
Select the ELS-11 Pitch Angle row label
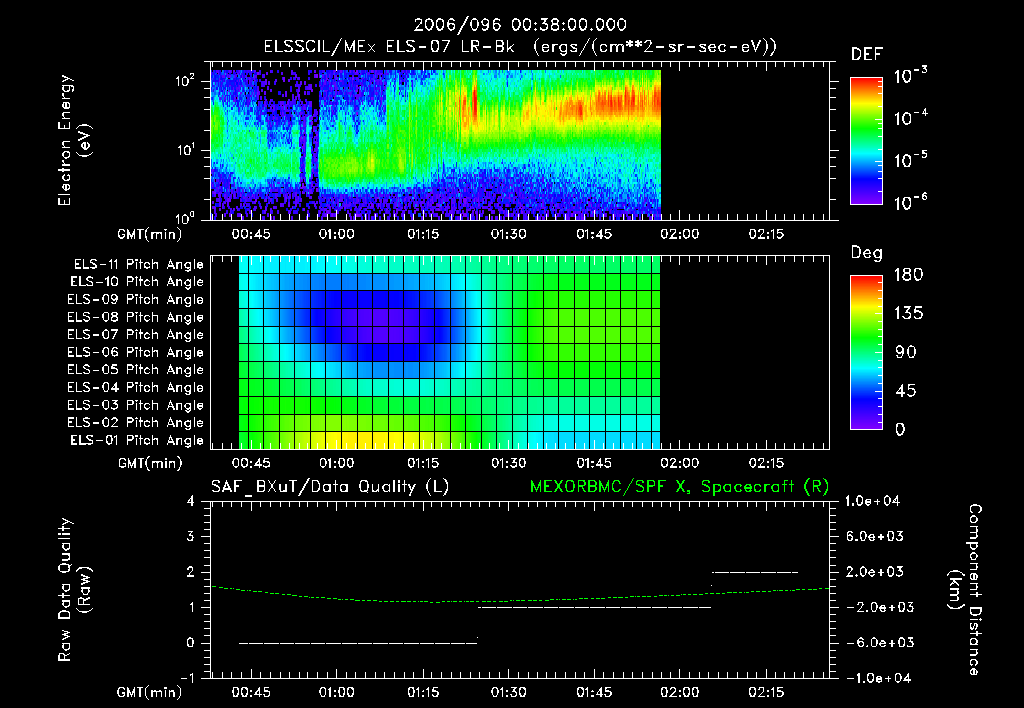pos(138,265)
